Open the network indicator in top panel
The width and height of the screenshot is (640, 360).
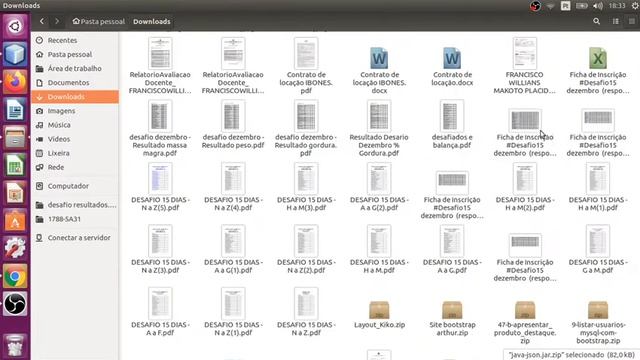551,6
